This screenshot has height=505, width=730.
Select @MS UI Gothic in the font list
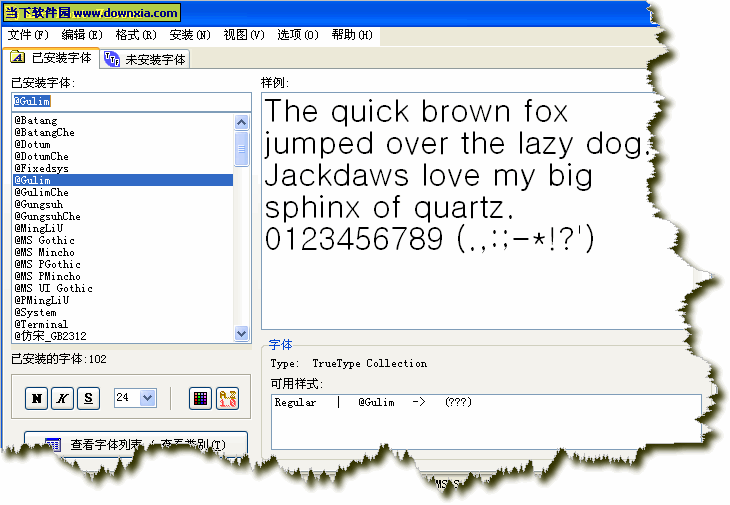(123, 289)
